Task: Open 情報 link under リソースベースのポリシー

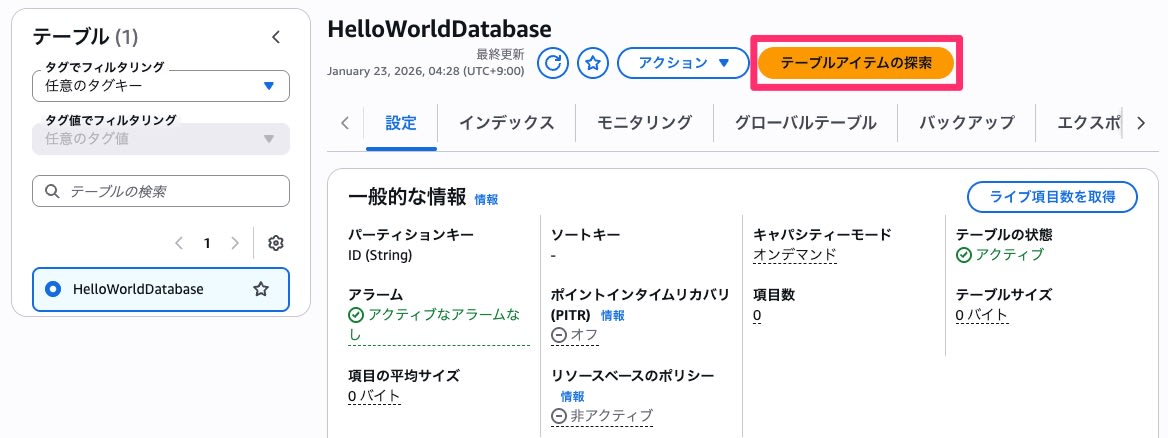Action: [x=573, y=397]
